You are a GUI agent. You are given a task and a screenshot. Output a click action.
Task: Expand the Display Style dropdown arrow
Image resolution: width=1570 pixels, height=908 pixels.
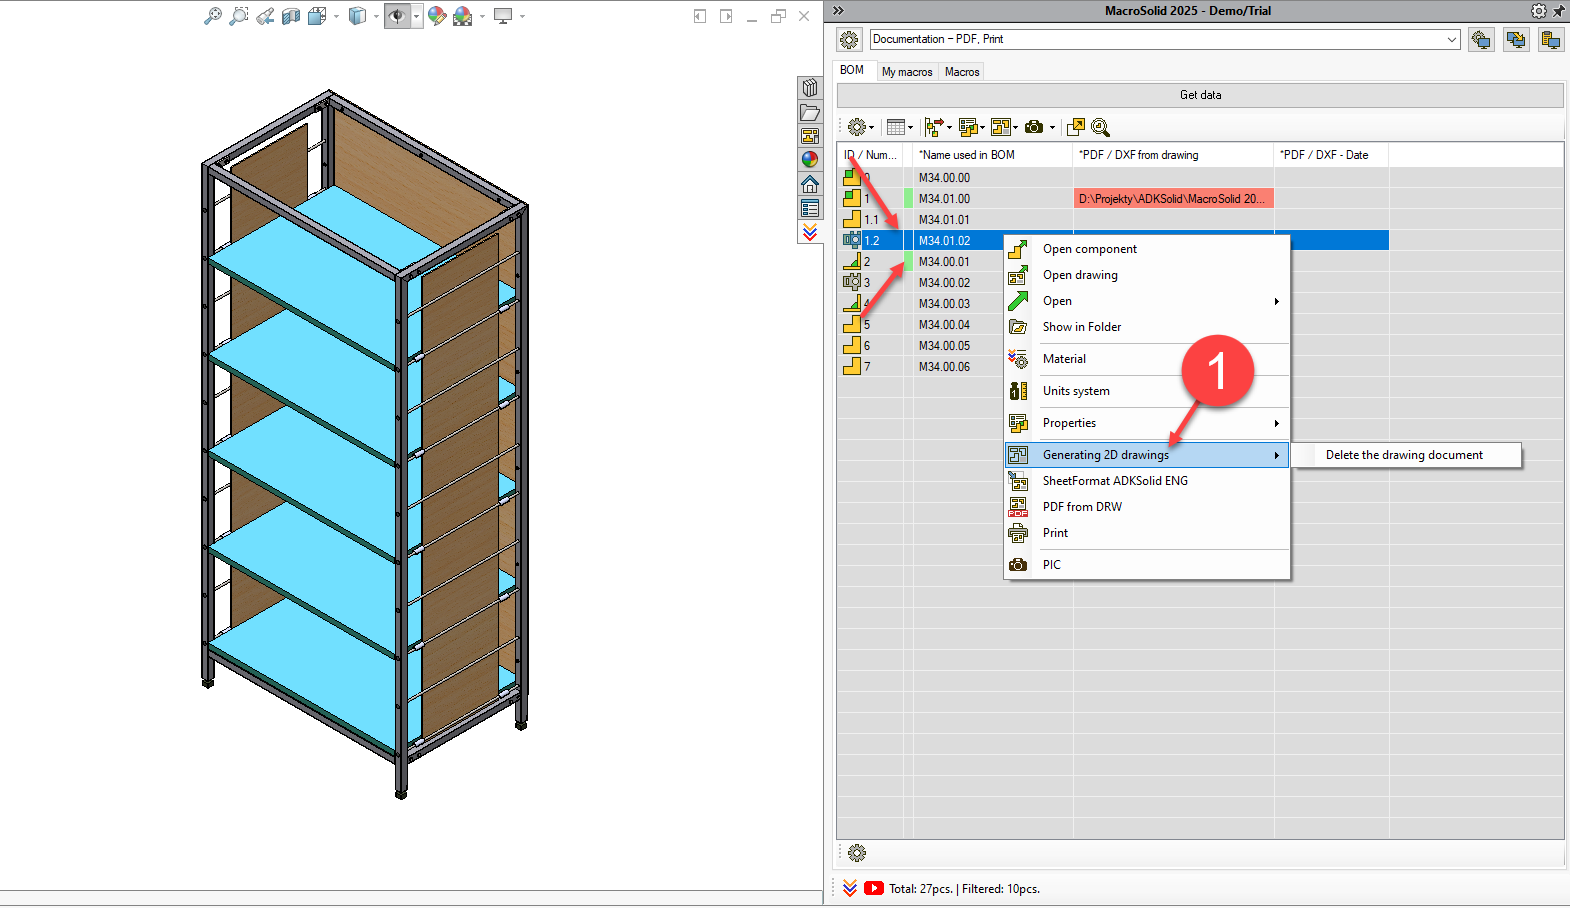(x=376, y=16)
